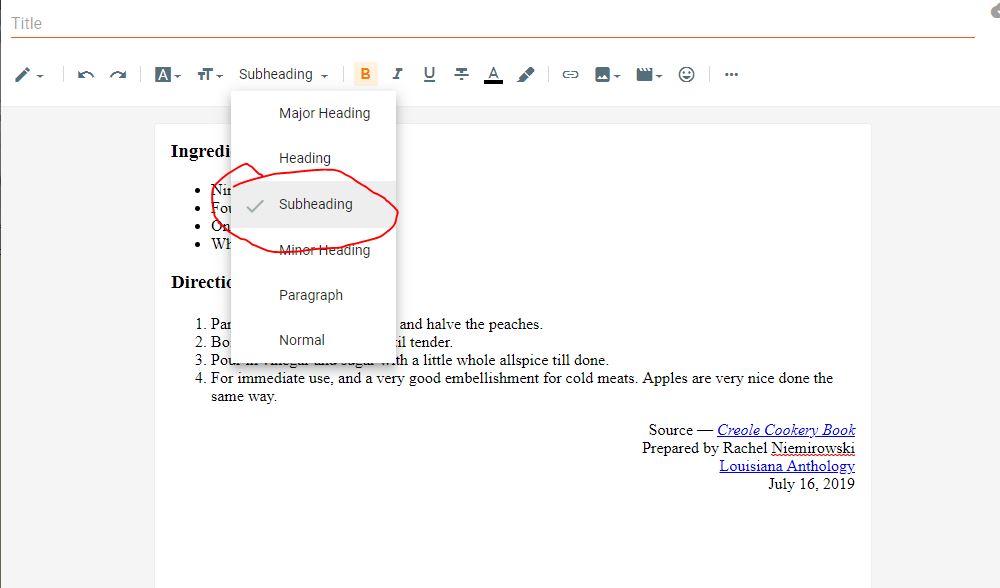Insert a hyperlink using the link icon
Viewport: 1000px width, 588px height.
click(570, 75)
